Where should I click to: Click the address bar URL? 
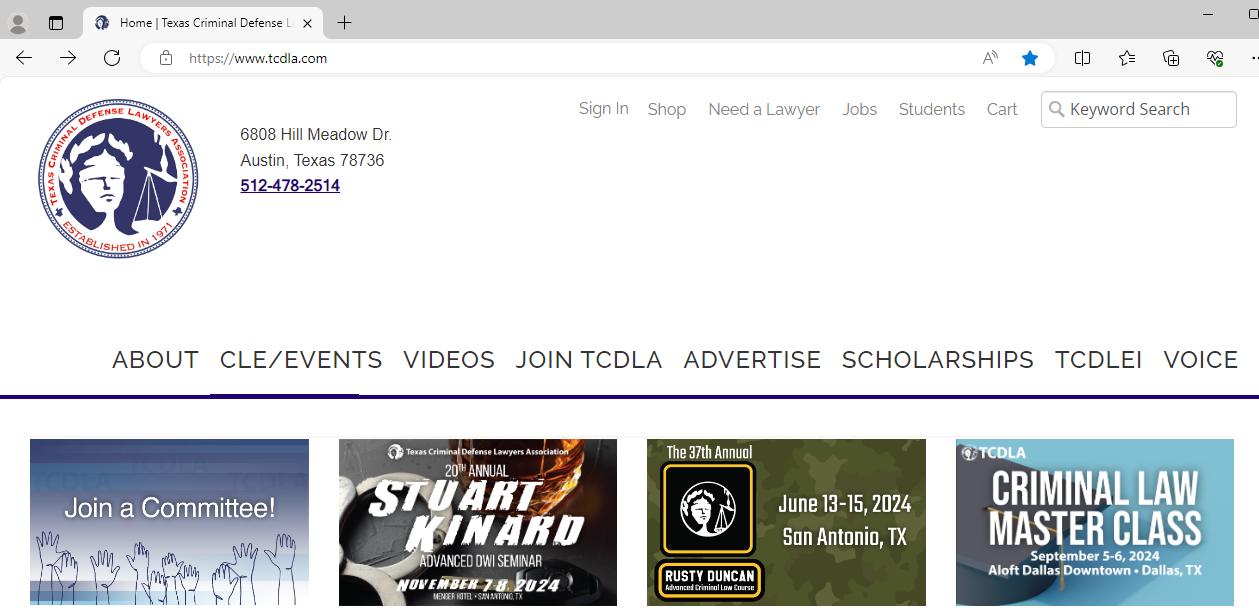[x=258, y=58]
